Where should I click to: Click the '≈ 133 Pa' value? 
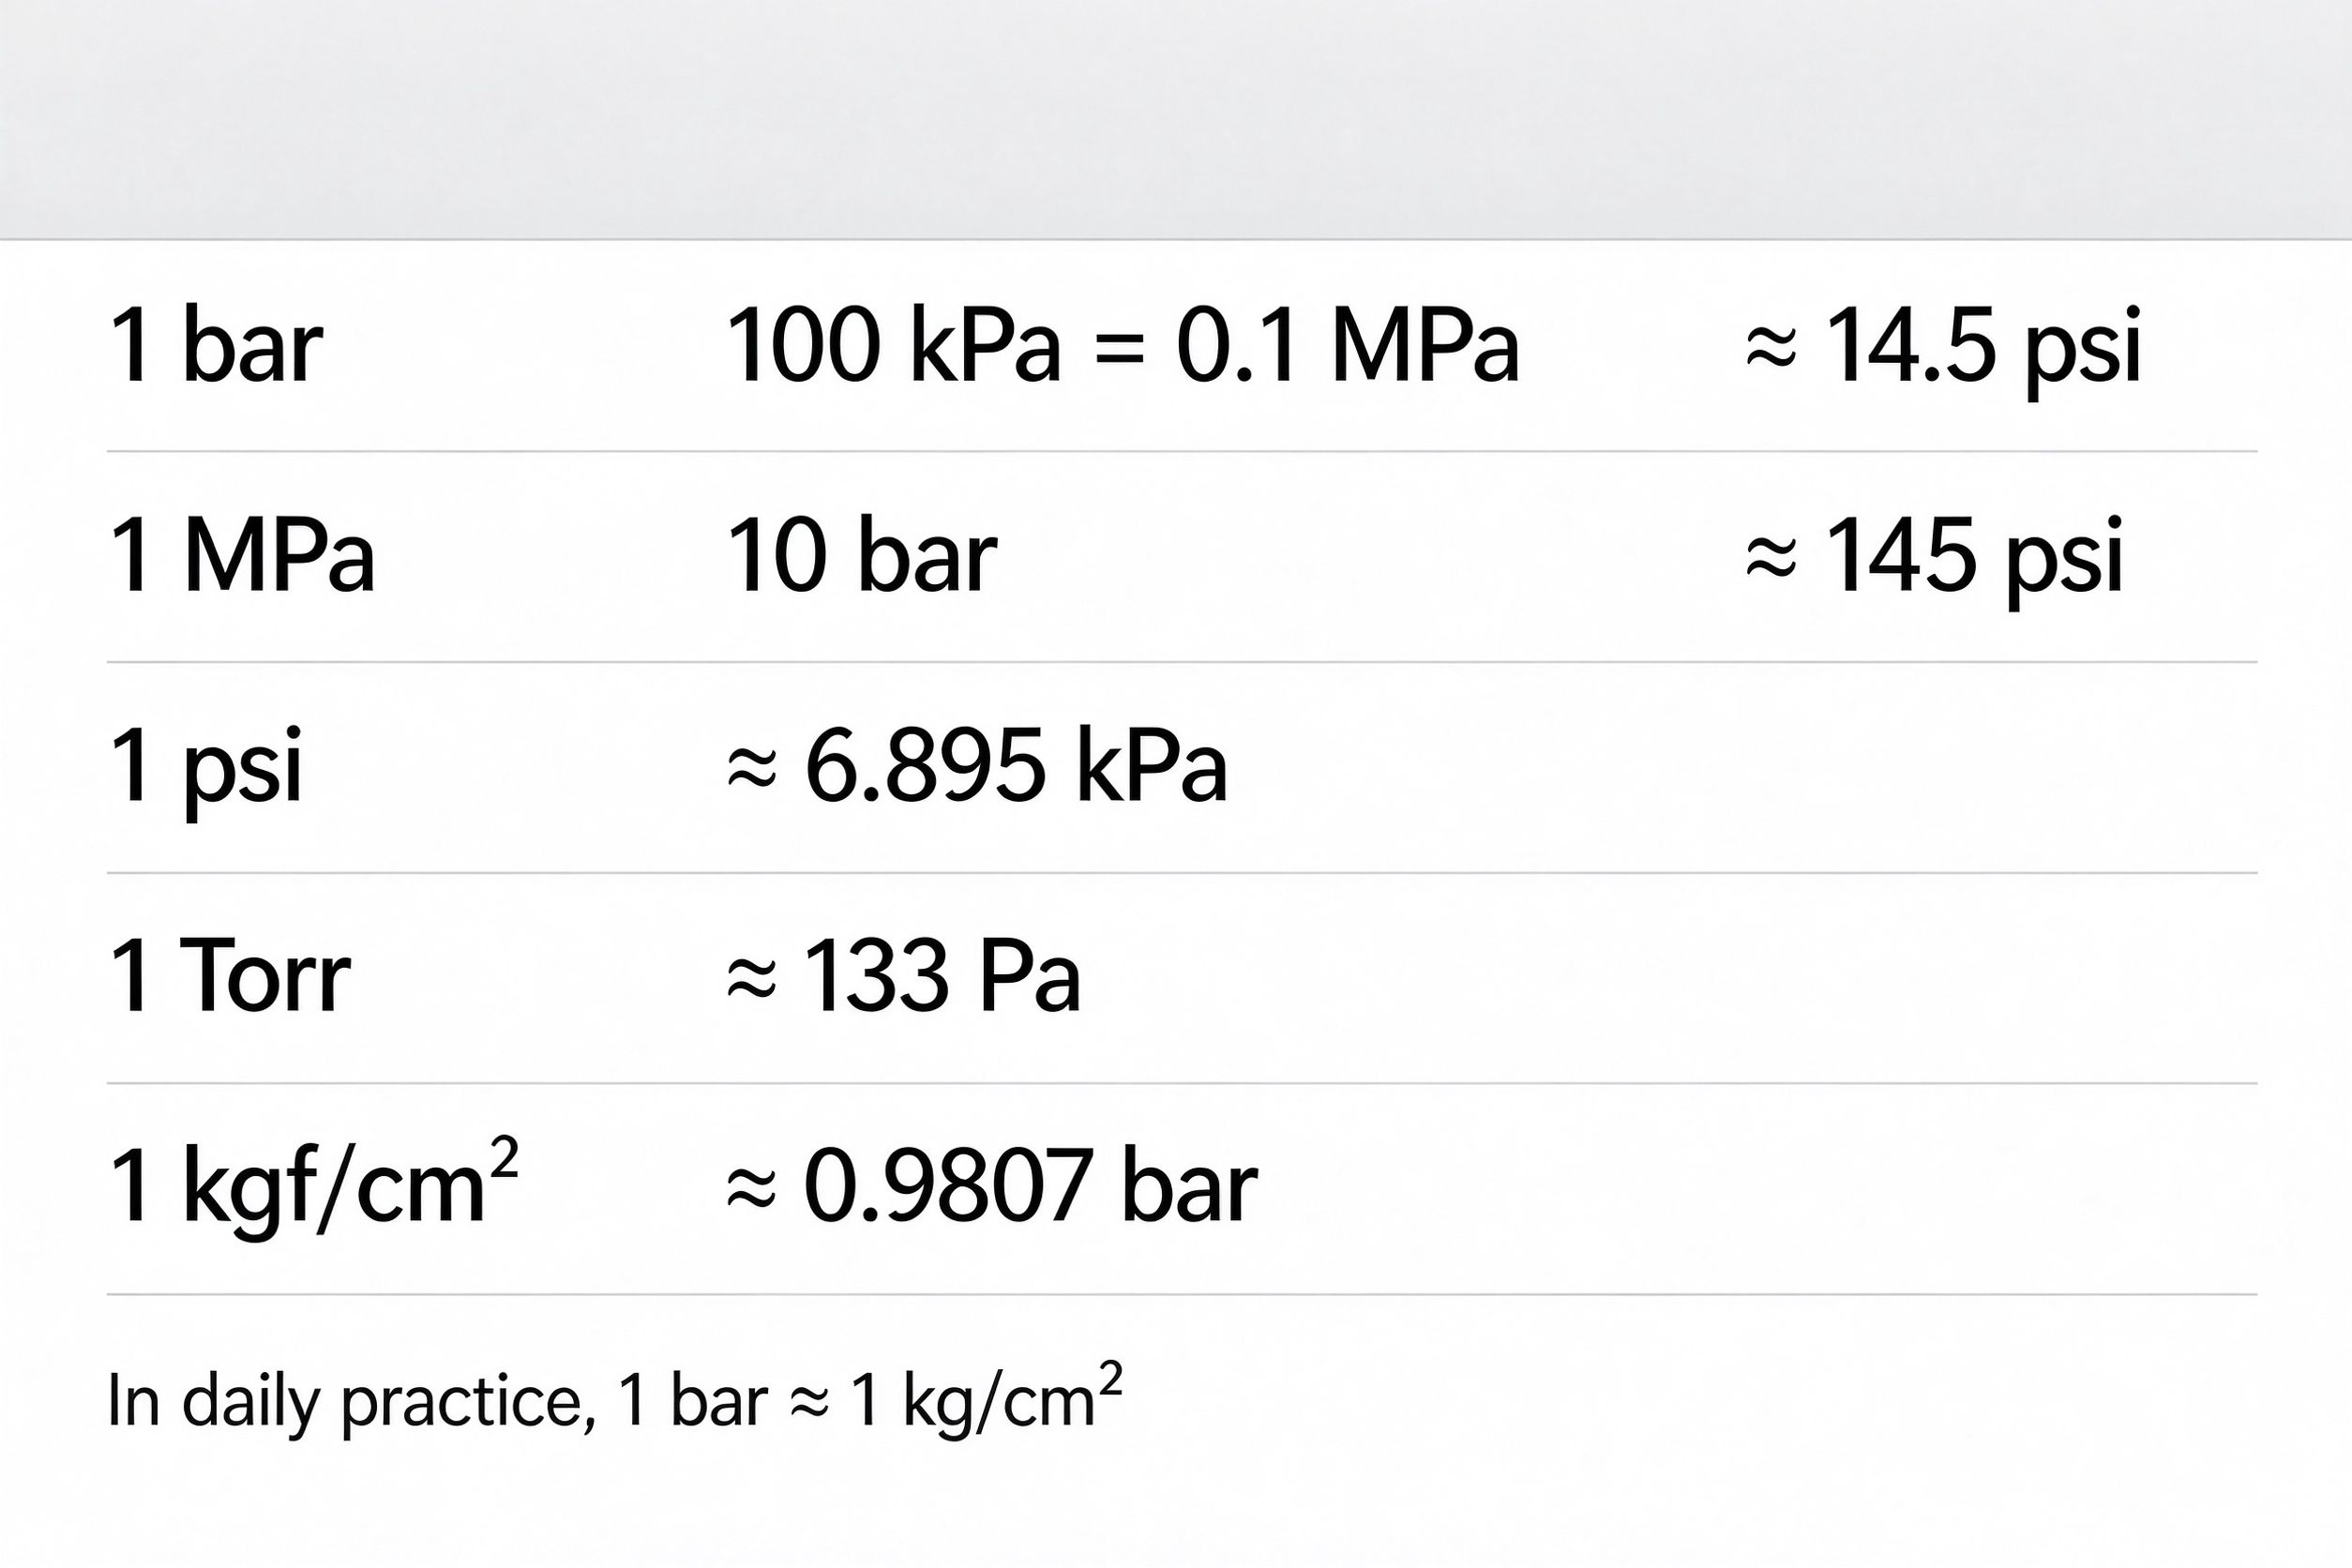point(903,976)
